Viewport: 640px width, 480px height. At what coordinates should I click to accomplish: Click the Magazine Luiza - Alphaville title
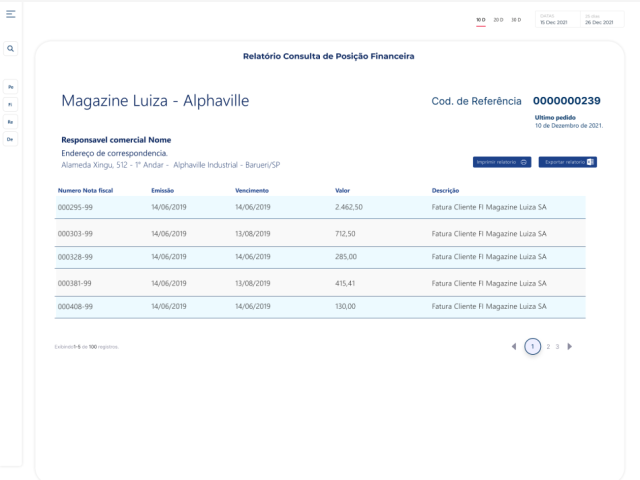coord(155,101)
